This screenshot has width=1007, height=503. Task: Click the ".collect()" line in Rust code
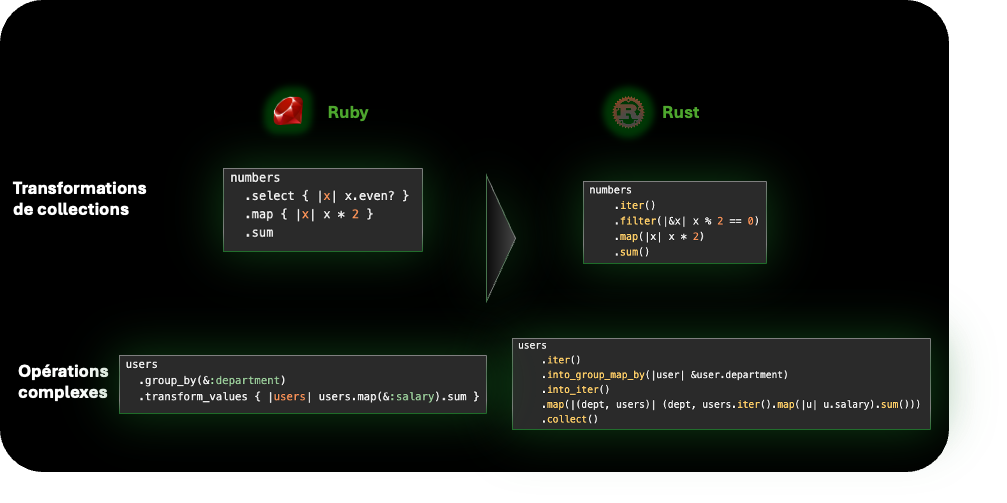(x=569, y=419)
